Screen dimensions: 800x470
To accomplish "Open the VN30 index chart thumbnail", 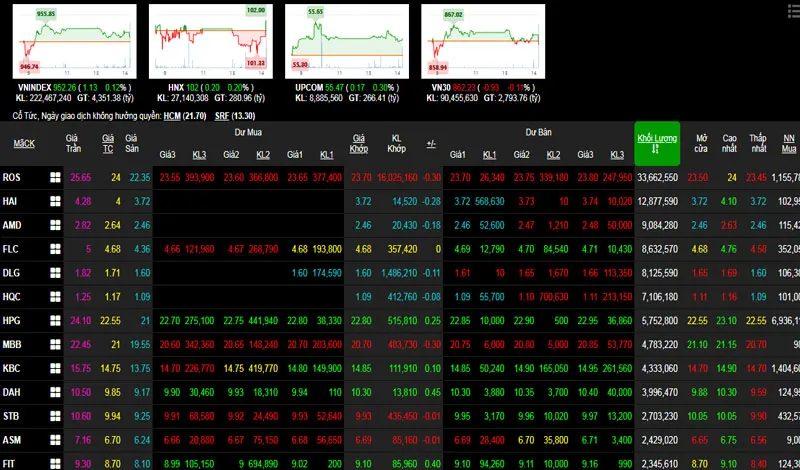I will tap(483, 41).
